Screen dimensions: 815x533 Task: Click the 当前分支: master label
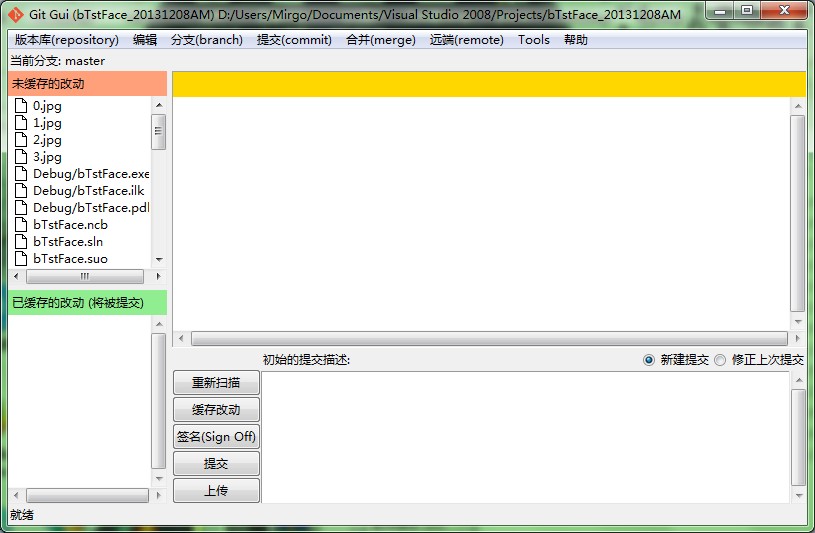[x=57, y=61]
